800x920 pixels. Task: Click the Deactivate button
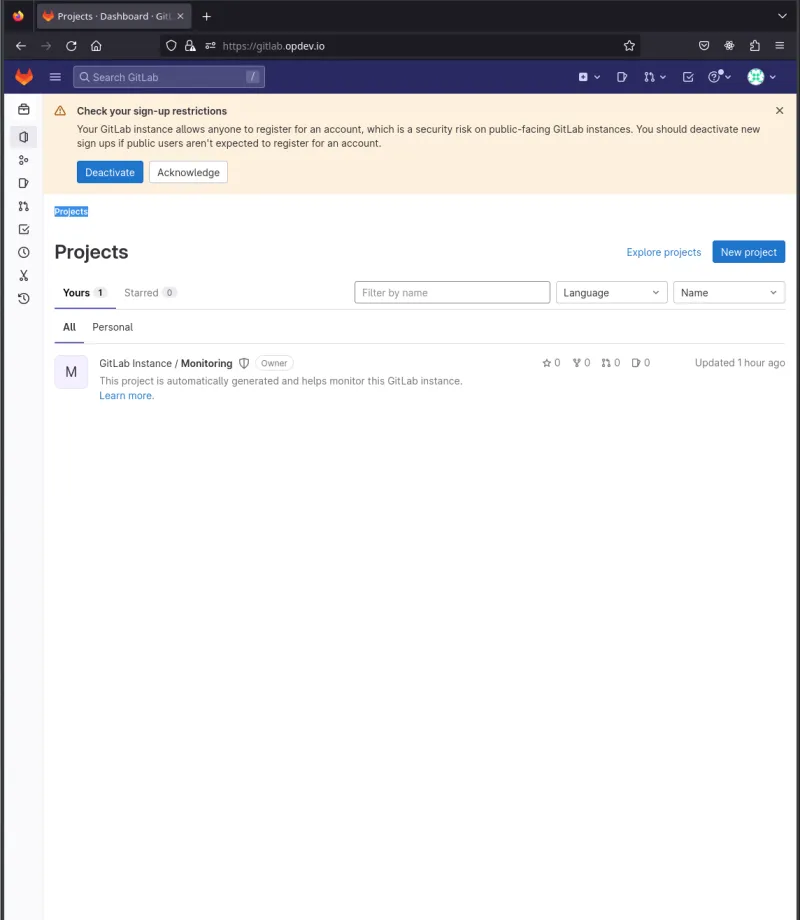[x=109, y=171]
